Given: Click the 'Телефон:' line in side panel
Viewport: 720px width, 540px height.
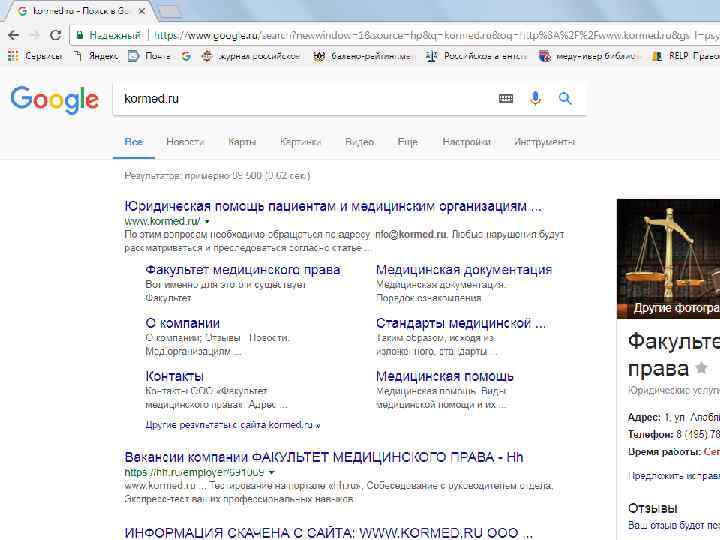Looking at the screenshot, I should pyautogui.click(x=674, y=434).
